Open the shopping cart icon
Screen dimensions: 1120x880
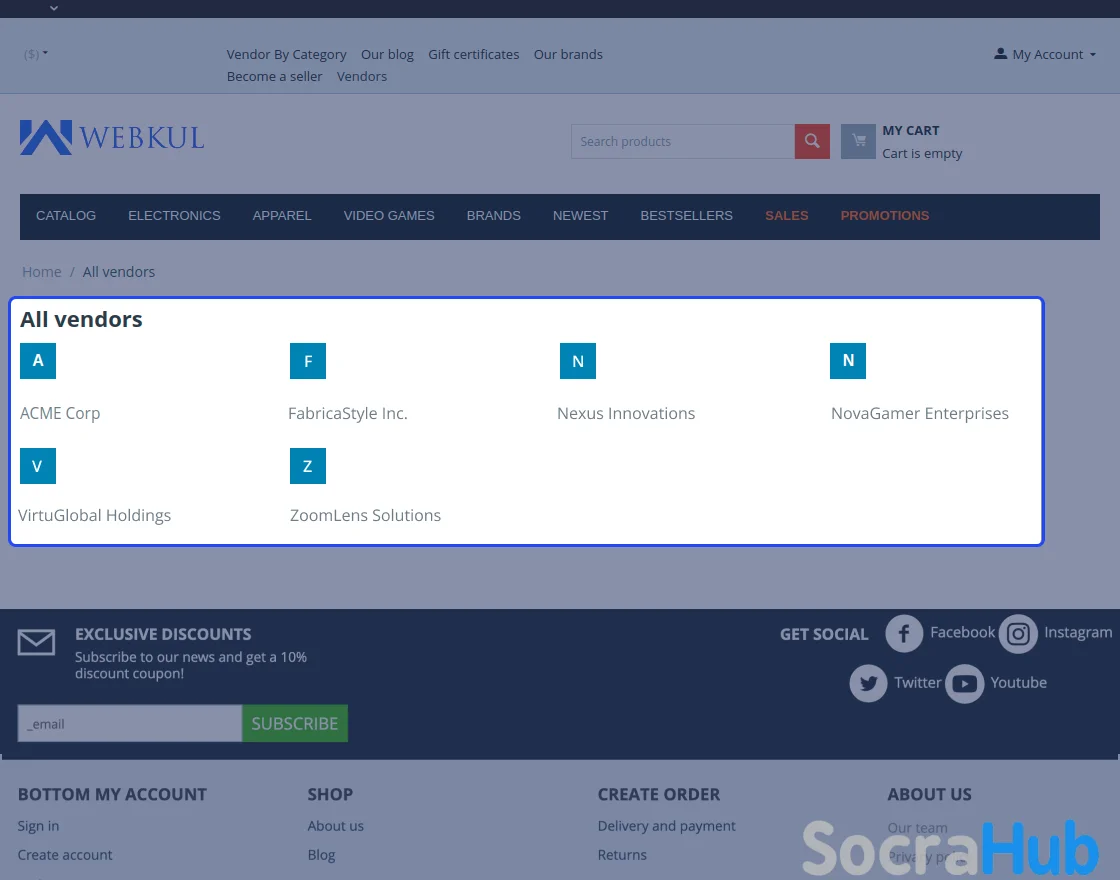click(858, 142)
